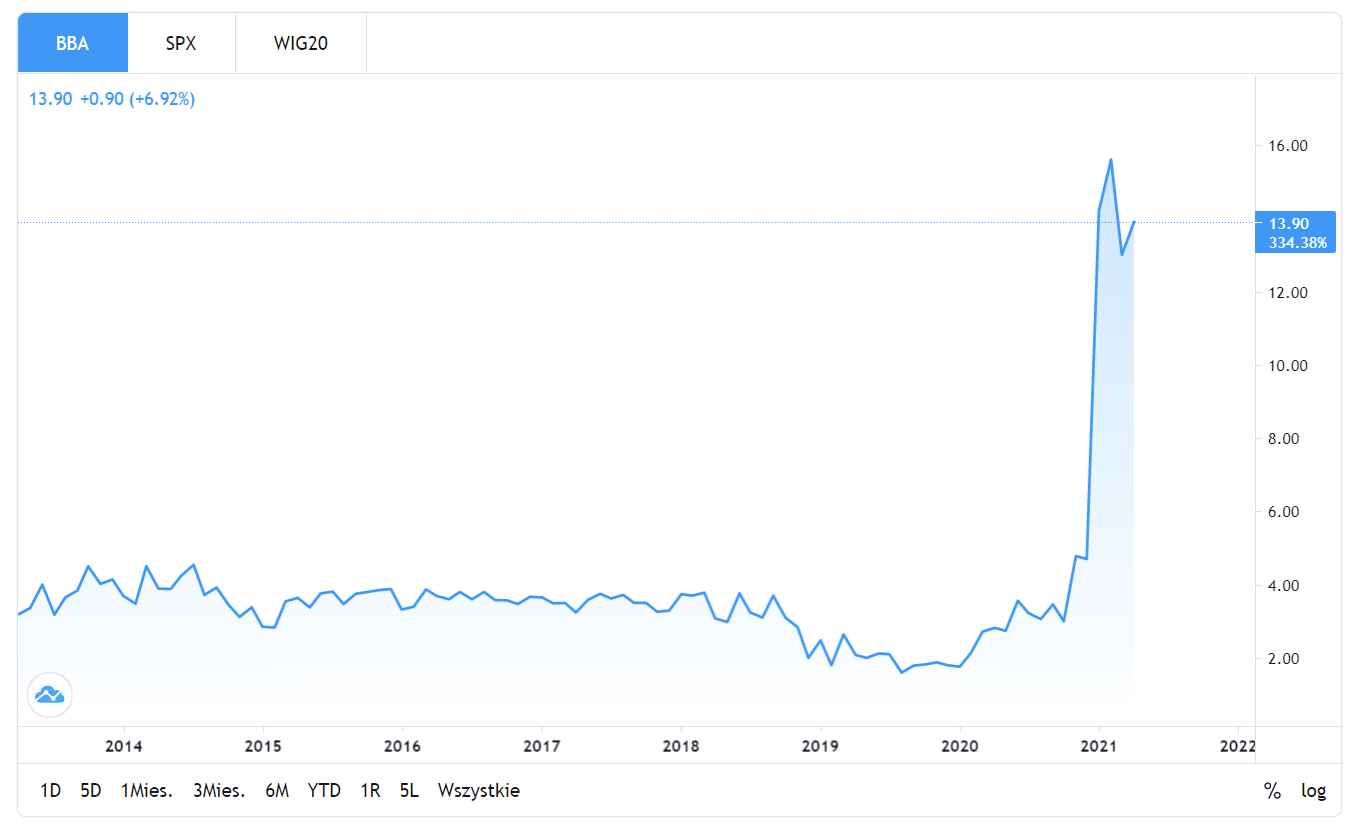
Task: Select the 5L time range
Action: pos(409,790)
